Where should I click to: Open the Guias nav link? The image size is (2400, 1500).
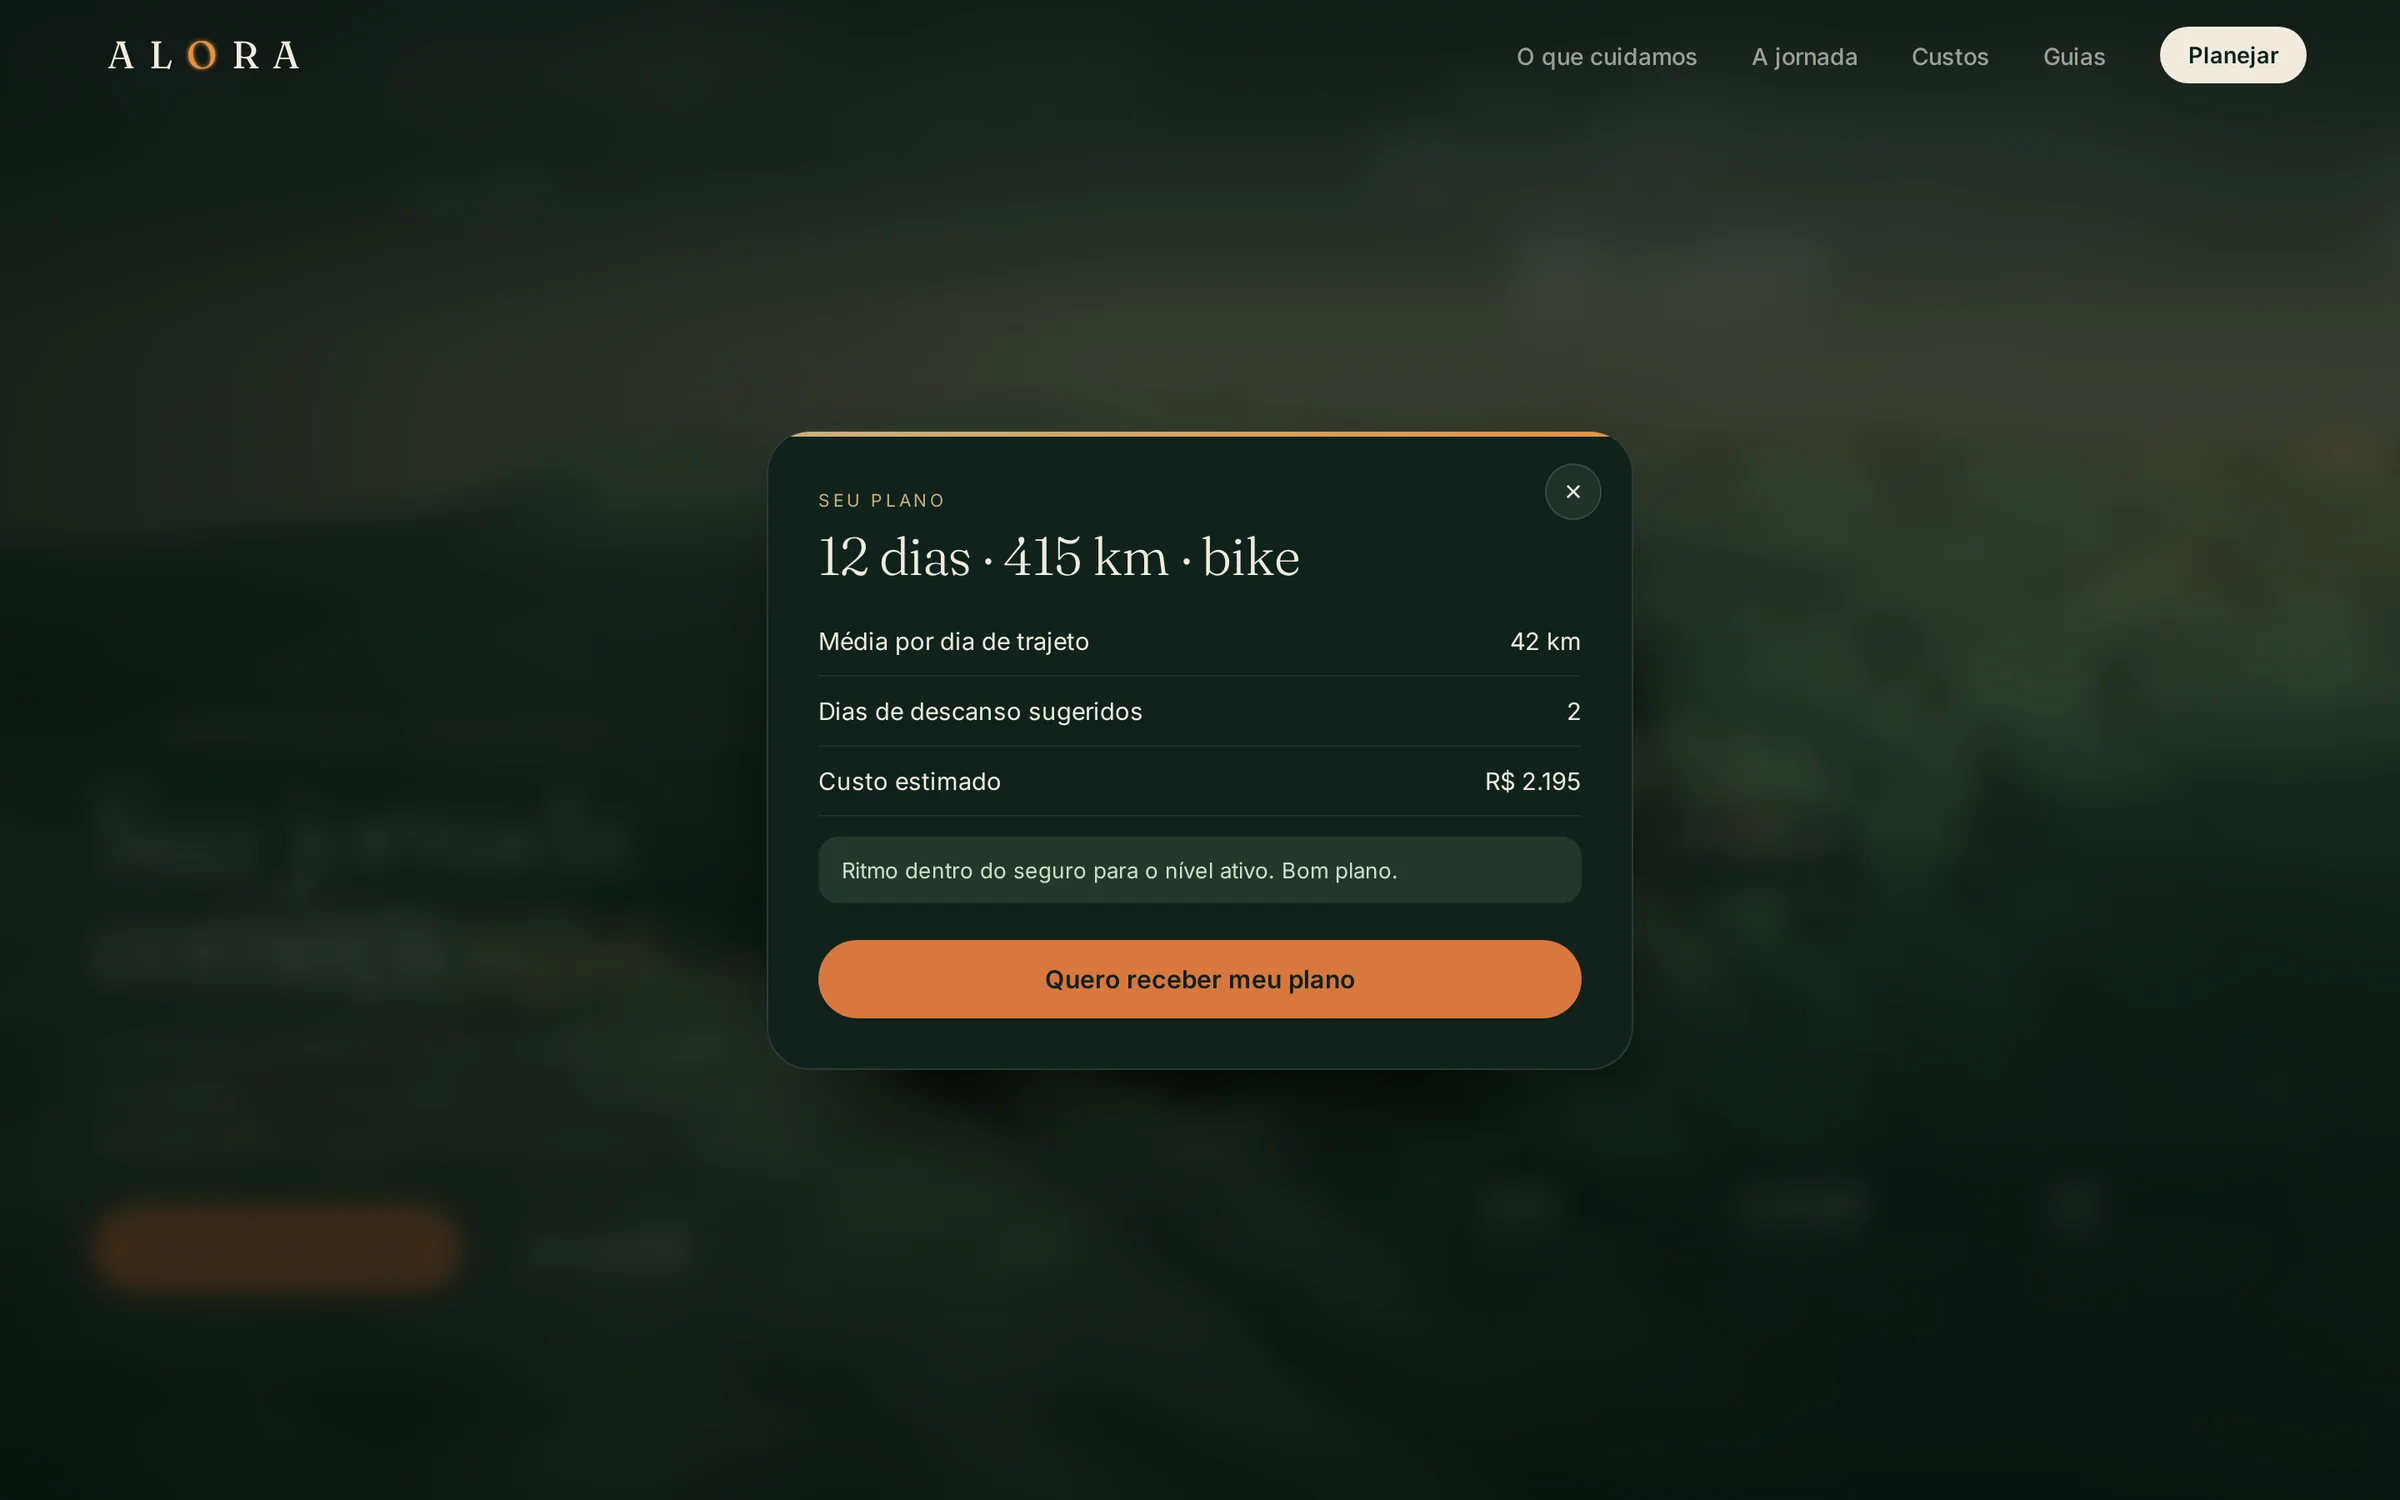pos(2074,56)
